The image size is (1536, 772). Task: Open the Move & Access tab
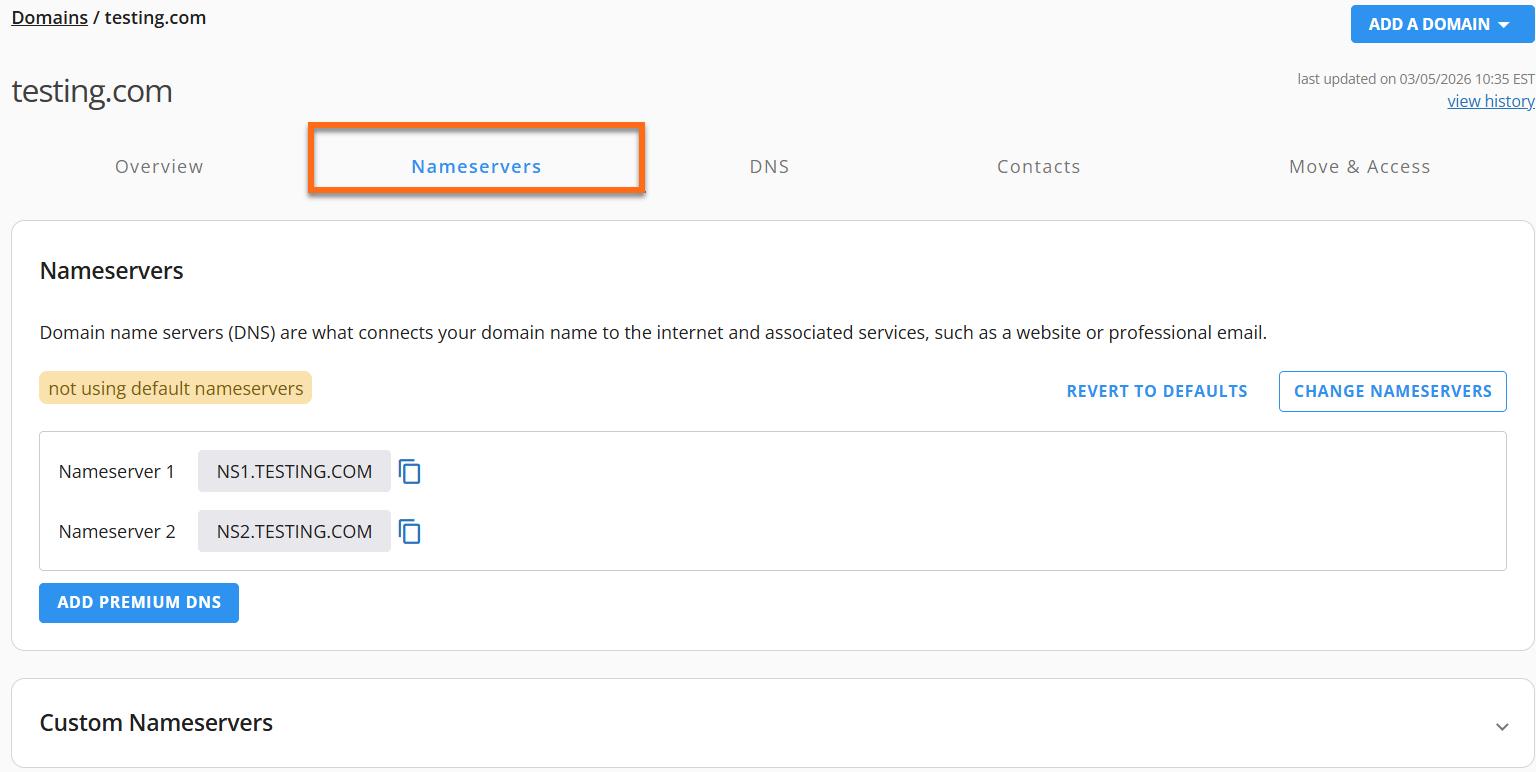[x=1360, y=167]
